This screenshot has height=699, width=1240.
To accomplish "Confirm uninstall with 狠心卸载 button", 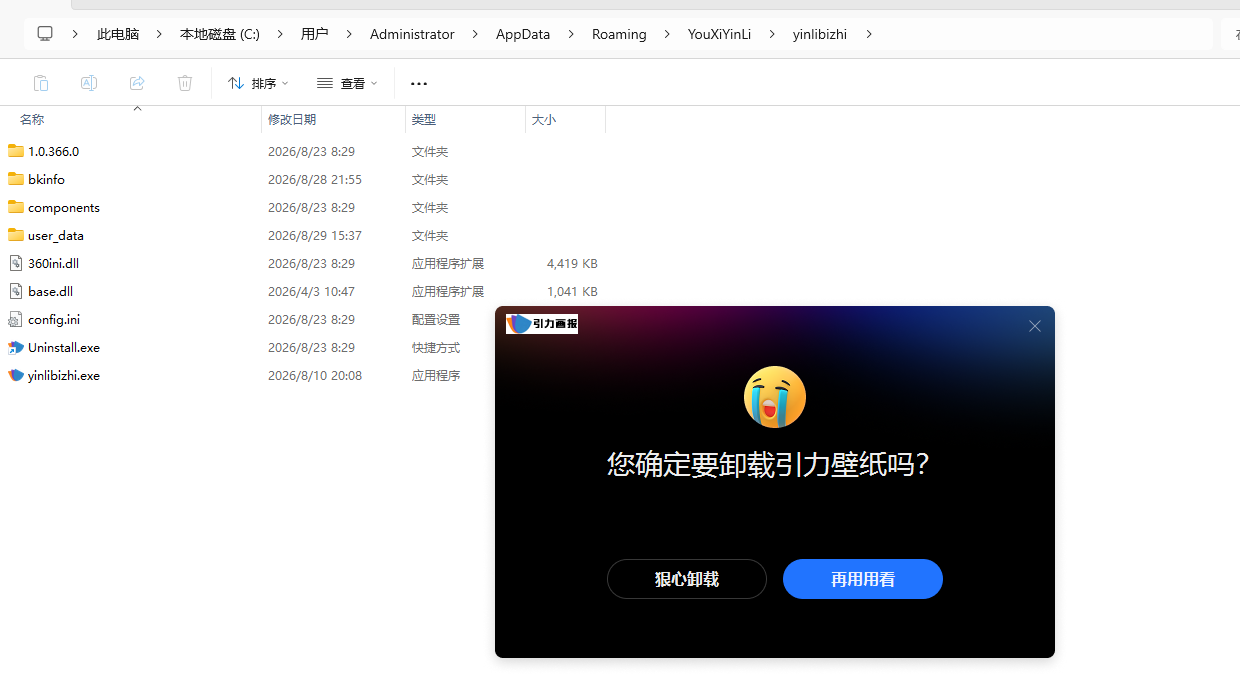I will (687, 579).
